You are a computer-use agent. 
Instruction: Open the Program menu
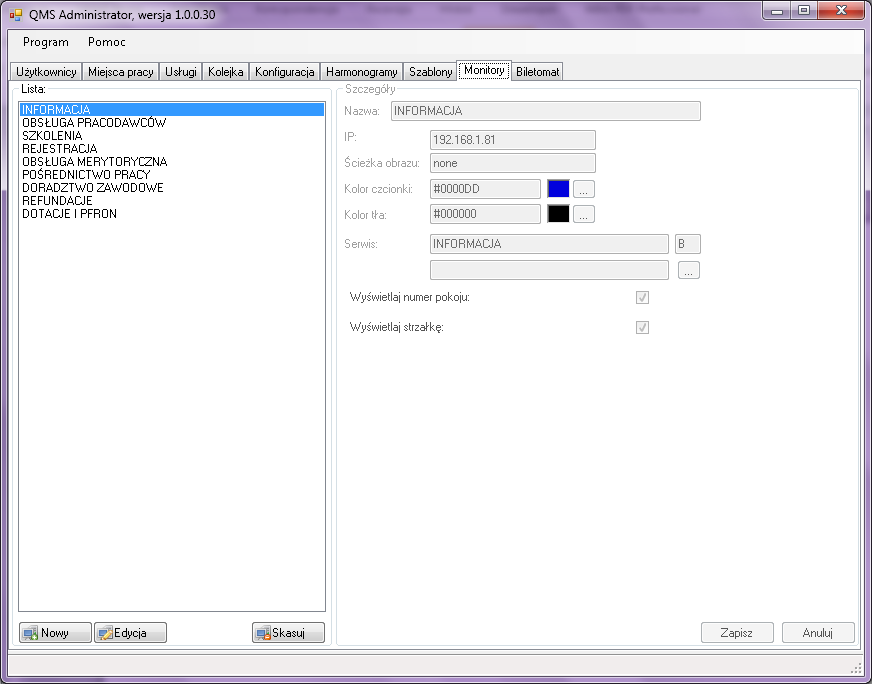coord(46,42)
